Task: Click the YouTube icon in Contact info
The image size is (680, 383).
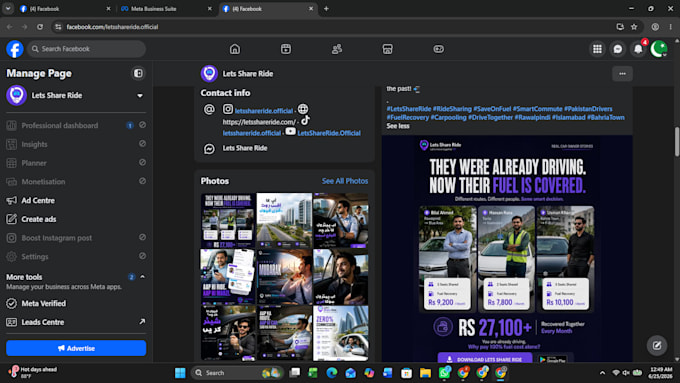Action: (290, 131)
